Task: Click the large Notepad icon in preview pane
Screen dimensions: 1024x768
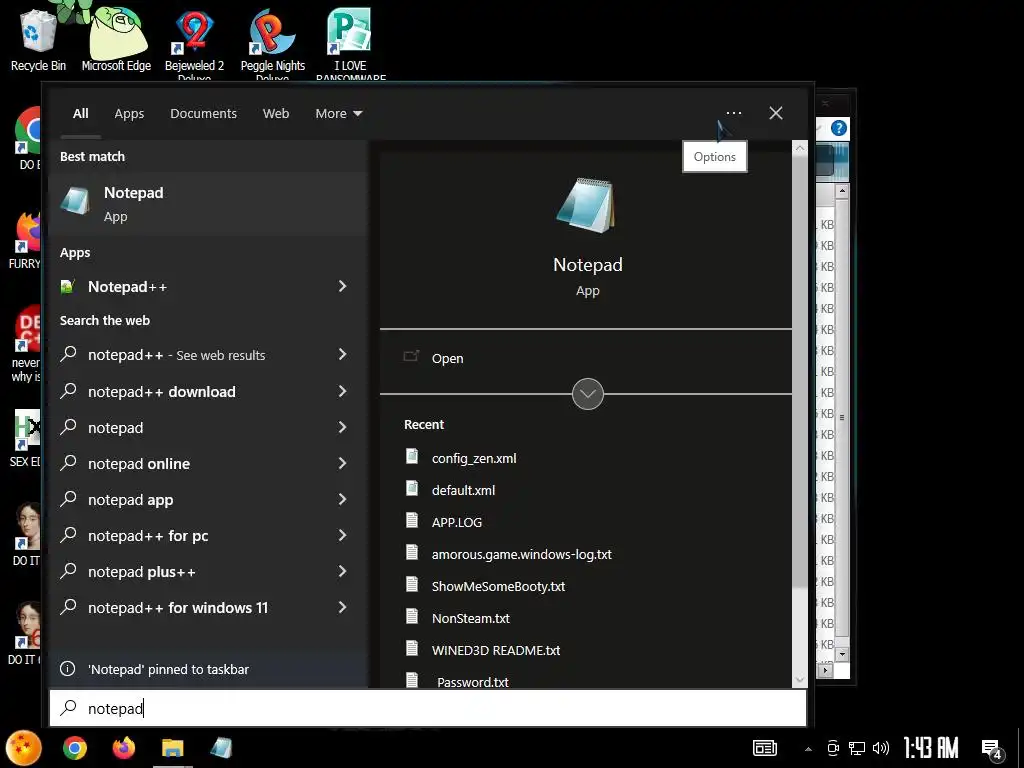Action: 586,205
